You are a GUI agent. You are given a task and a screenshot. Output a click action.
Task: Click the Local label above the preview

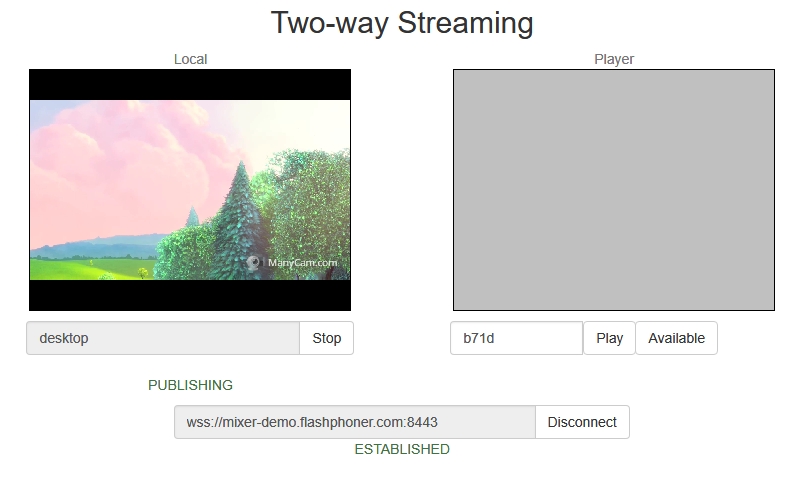click(x=190, y=59)
